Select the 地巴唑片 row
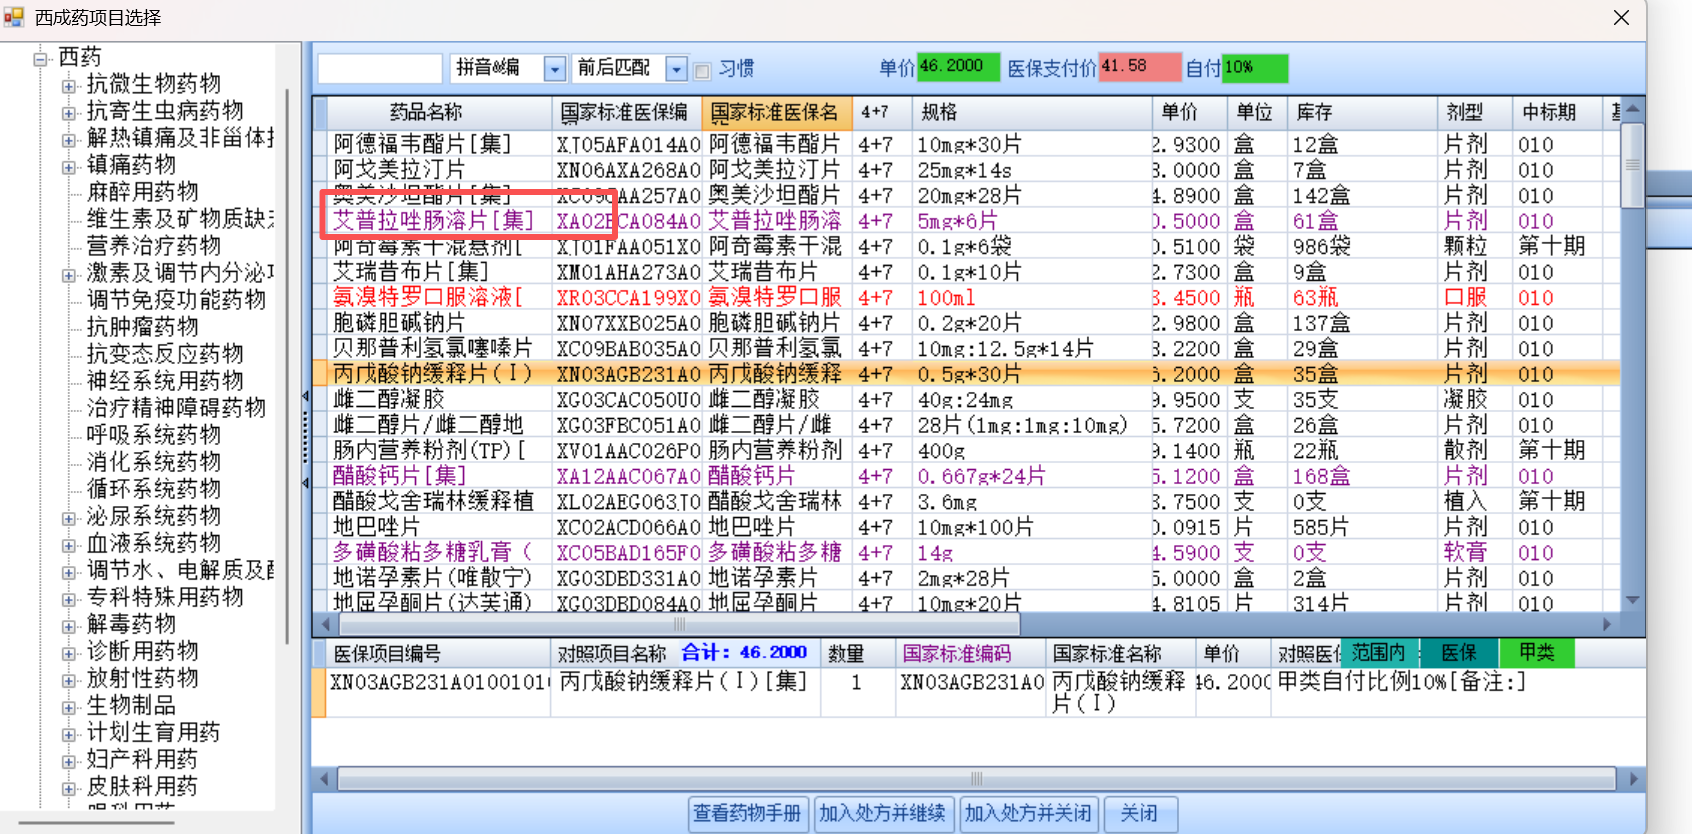 pos(965,527)
